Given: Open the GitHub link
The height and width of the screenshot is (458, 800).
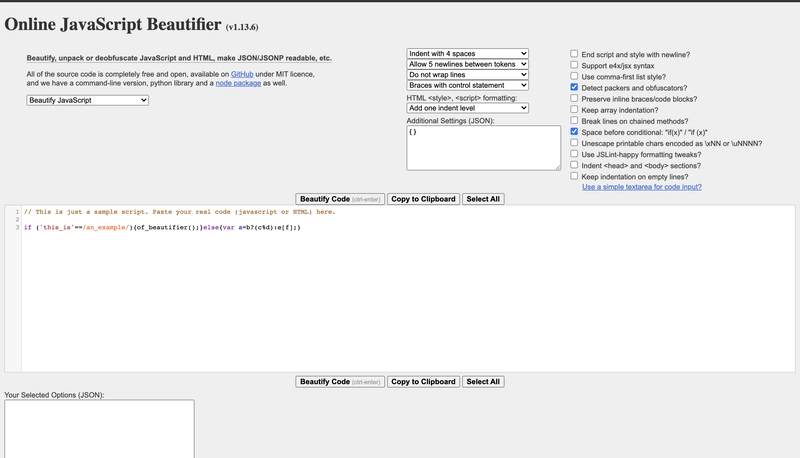Looking at the screenshot, I should pyautogui.click(x=242, y=74).
